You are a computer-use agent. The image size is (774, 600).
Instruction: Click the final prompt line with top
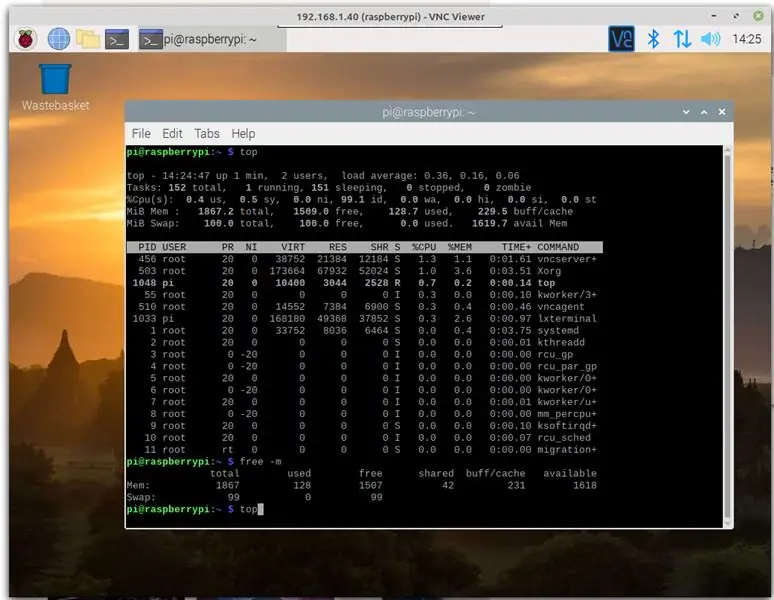pyautogui.click(x=195, y=509)
